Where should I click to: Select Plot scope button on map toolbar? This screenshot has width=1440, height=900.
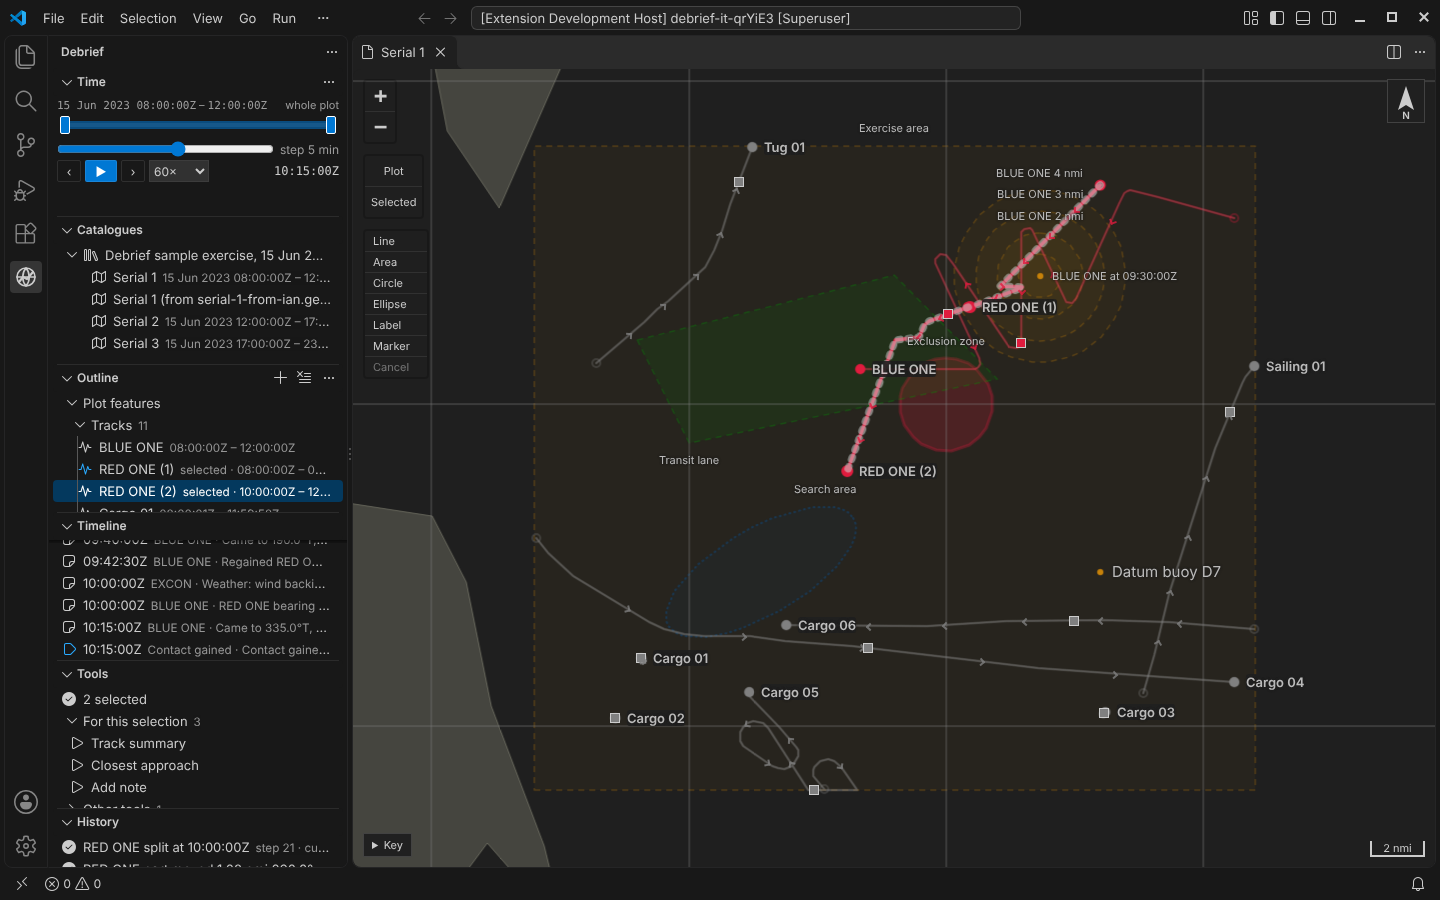394,171
